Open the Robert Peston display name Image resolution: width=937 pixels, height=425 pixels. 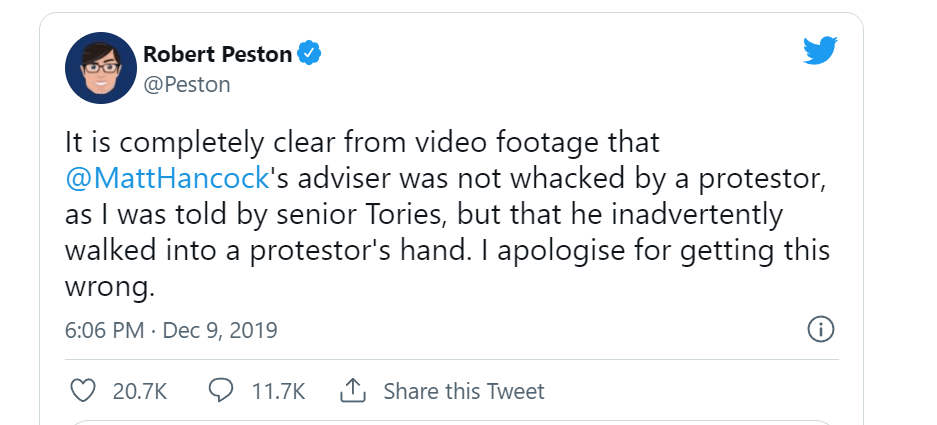point(219,53)
